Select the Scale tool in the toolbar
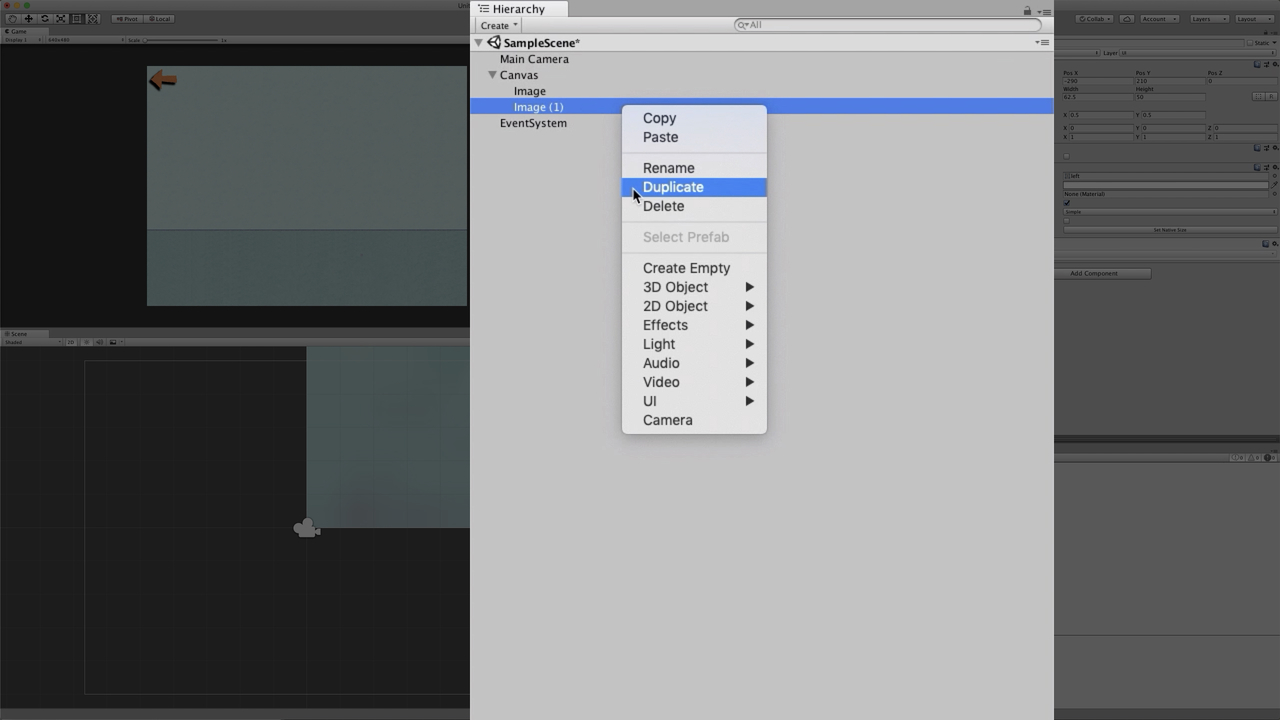The image size is (1280, 720). (60, 19)
